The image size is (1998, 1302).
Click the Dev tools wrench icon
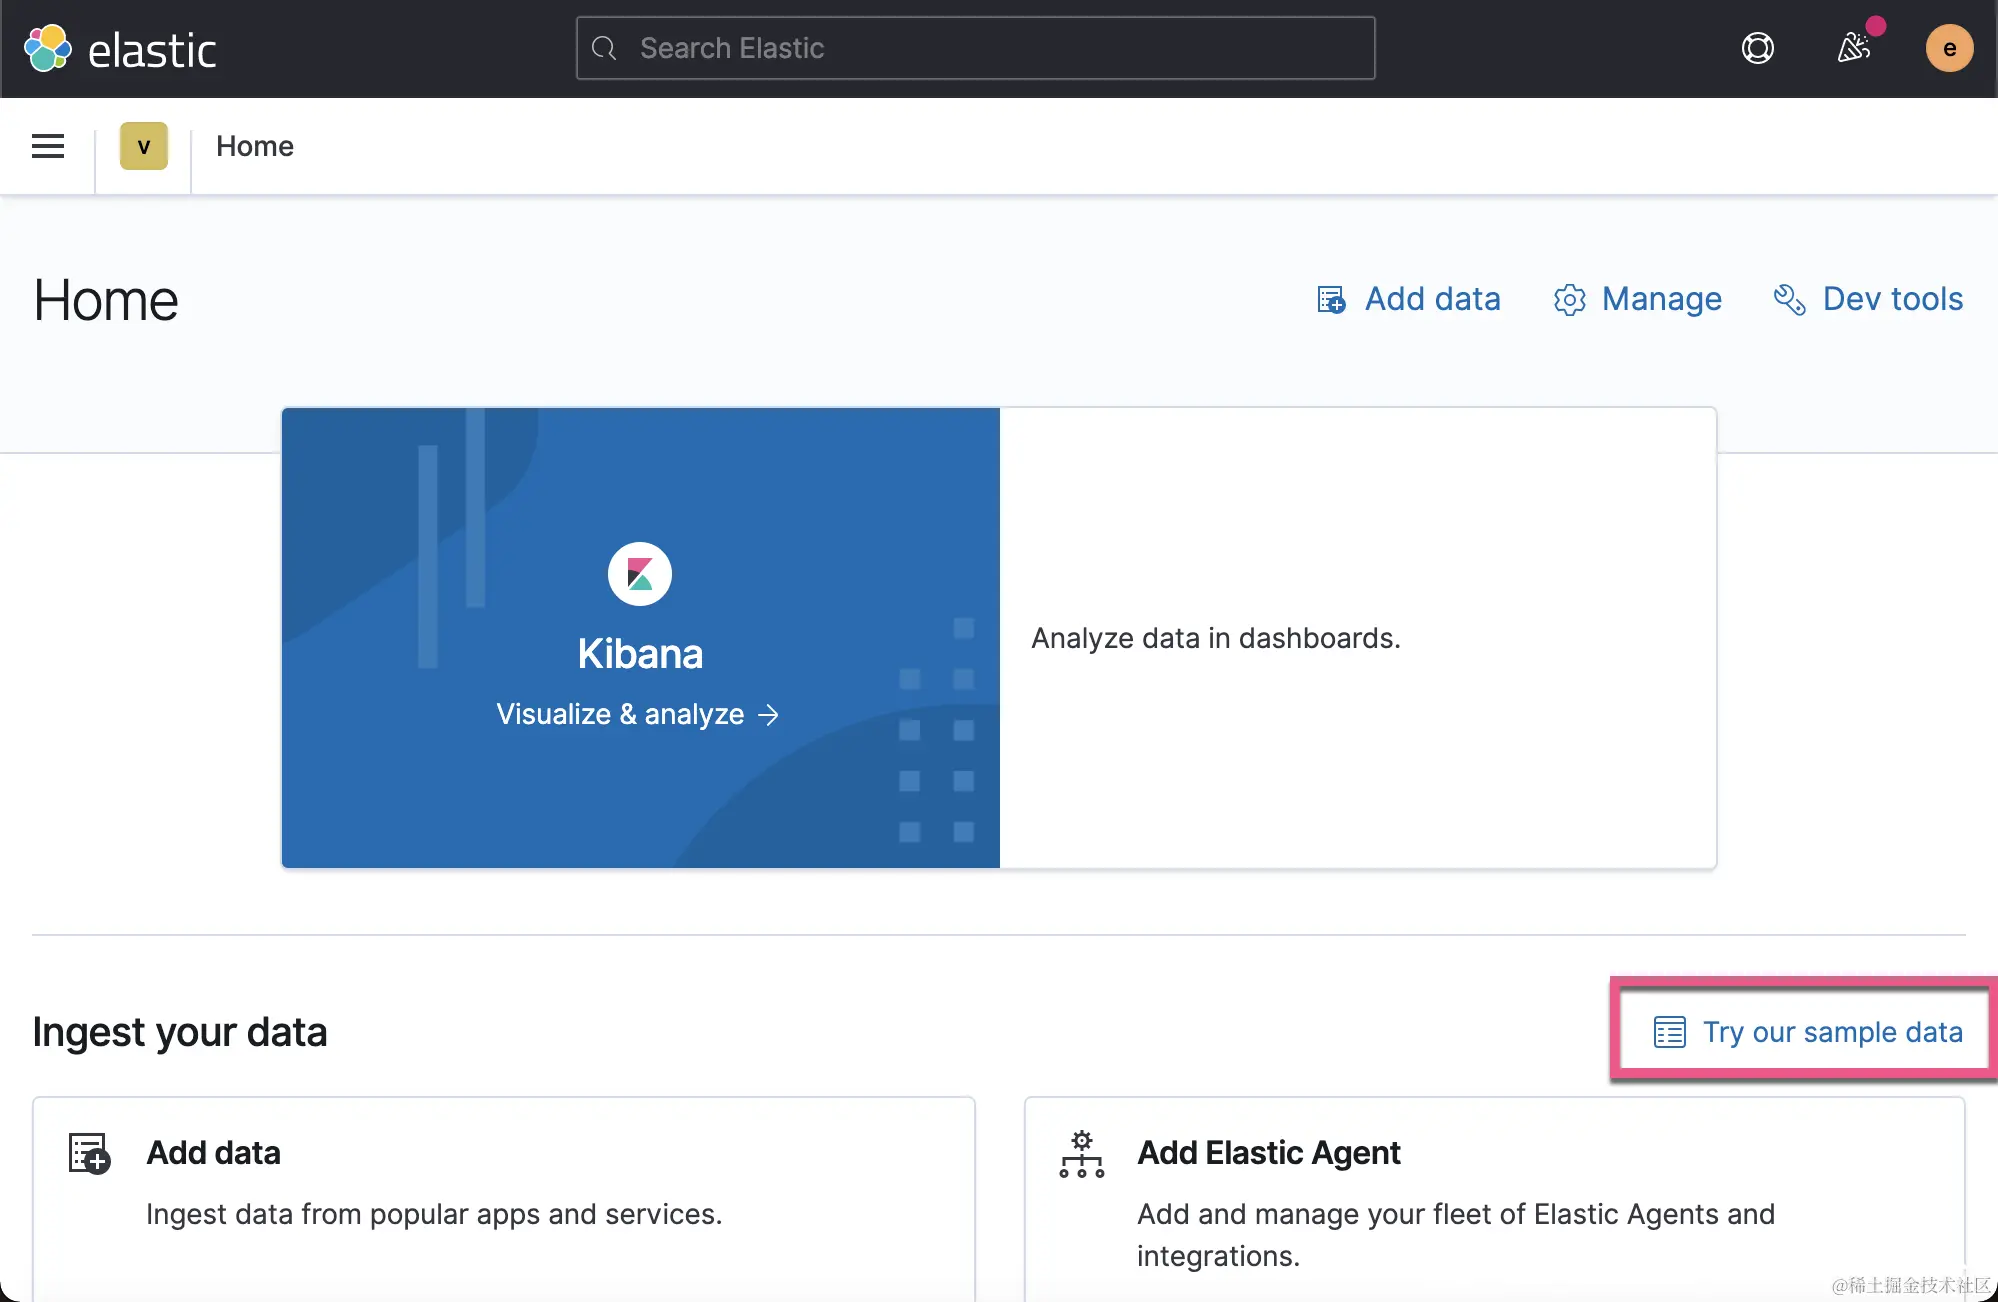click(1789, 299)
